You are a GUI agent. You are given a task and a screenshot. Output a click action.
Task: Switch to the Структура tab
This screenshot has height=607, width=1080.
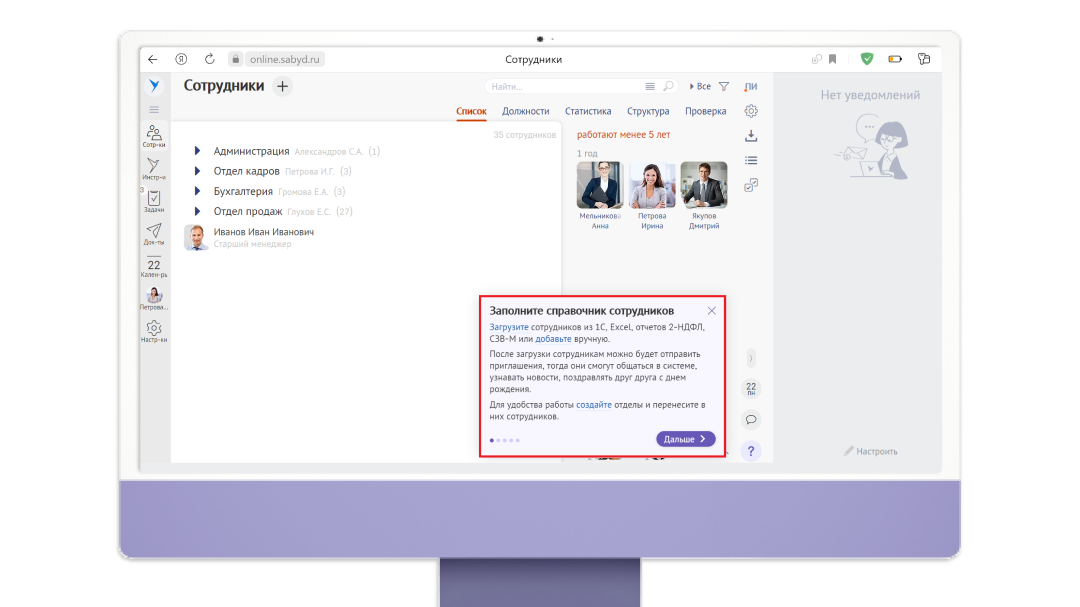click(648, 111)
